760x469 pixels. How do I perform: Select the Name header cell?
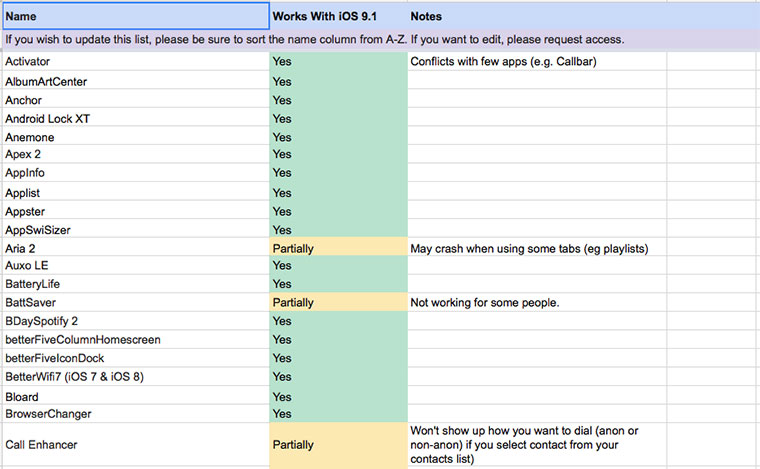(136, 16)
